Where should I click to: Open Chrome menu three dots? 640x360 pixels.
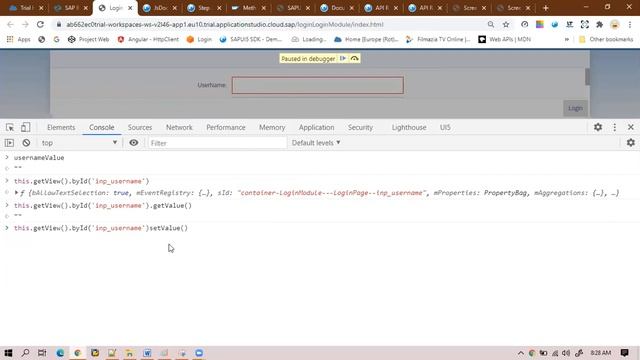coord(630,24)
